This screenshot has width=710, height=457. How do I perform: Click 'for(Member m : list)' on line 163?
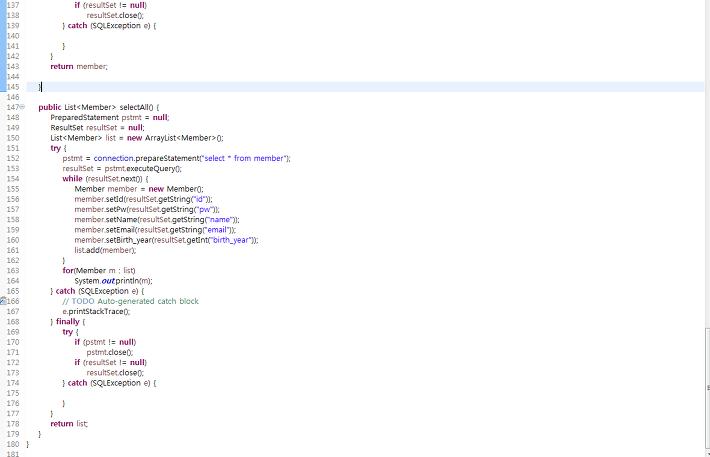(x=99, y=270)
